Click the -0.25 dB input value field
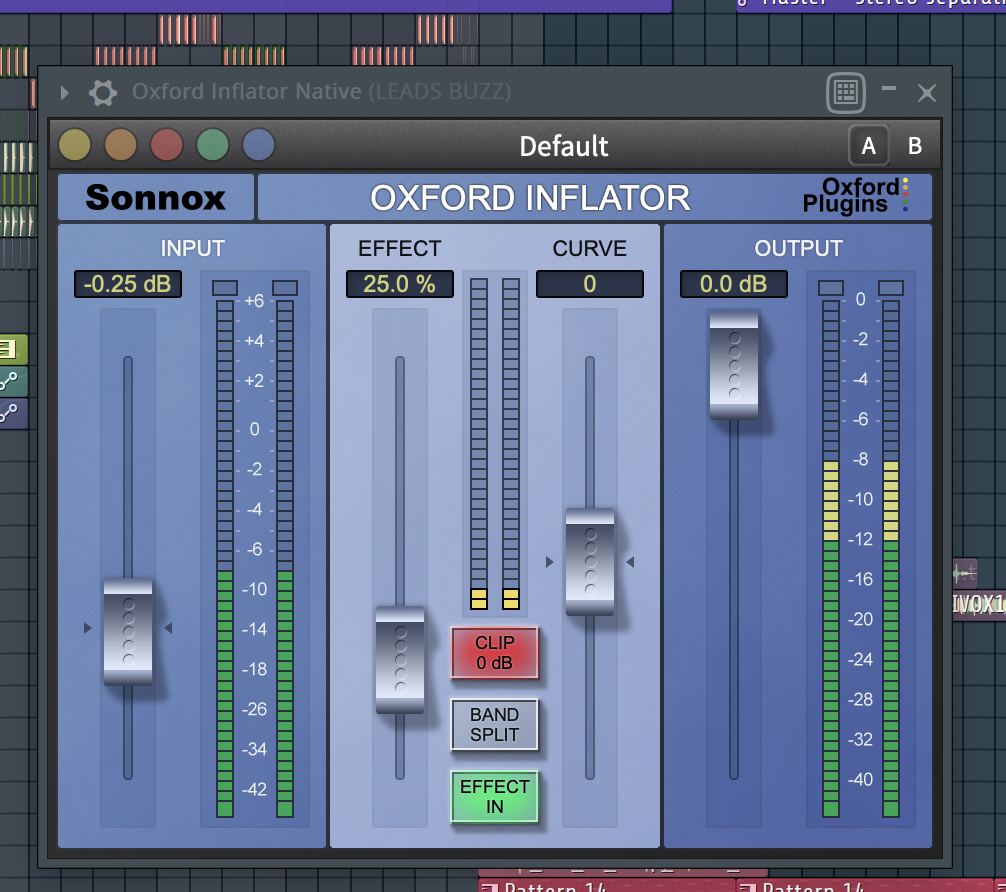 click(128, 284)
